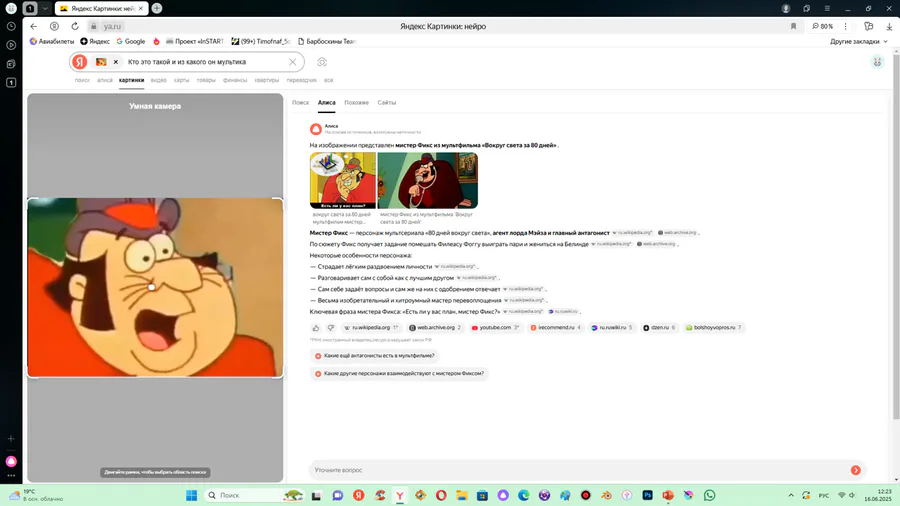Open File Explorer from the taskbar

tap(461, 495)
